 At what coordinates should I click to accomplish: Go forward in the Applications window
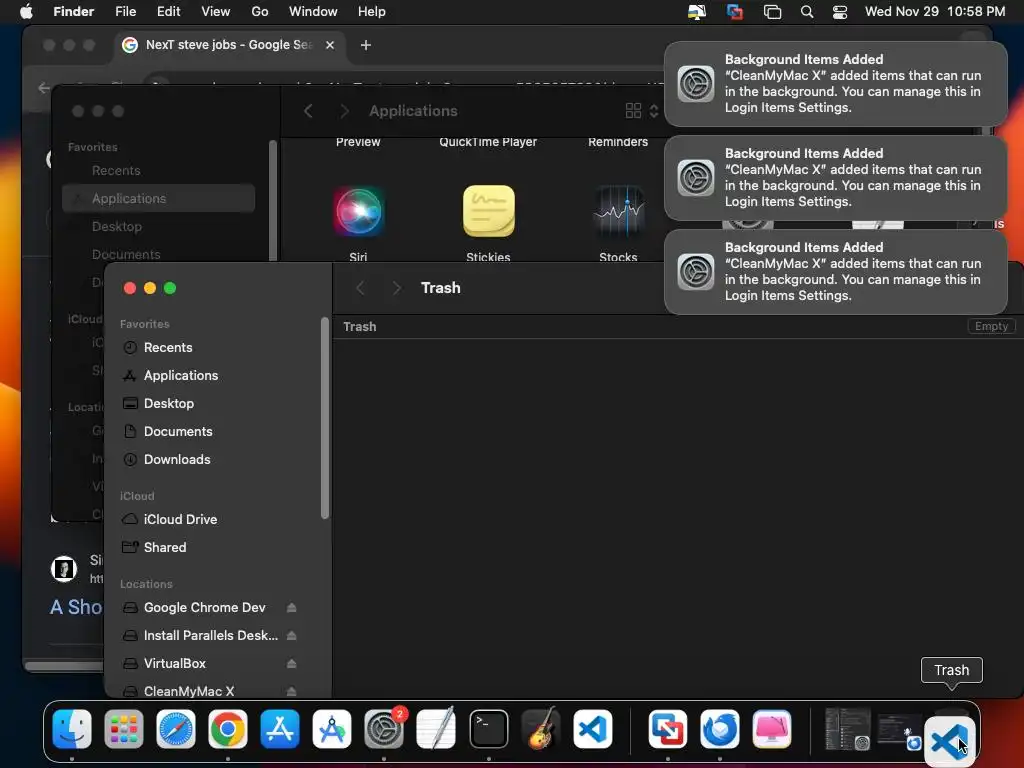(x=344, y=111)
